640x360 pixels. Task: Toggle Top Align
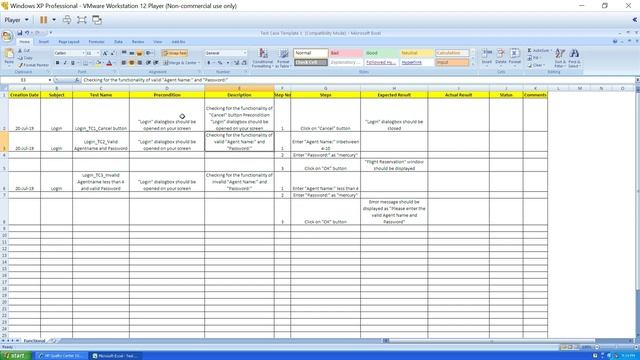pyautogui.click(x=124, y=53)
